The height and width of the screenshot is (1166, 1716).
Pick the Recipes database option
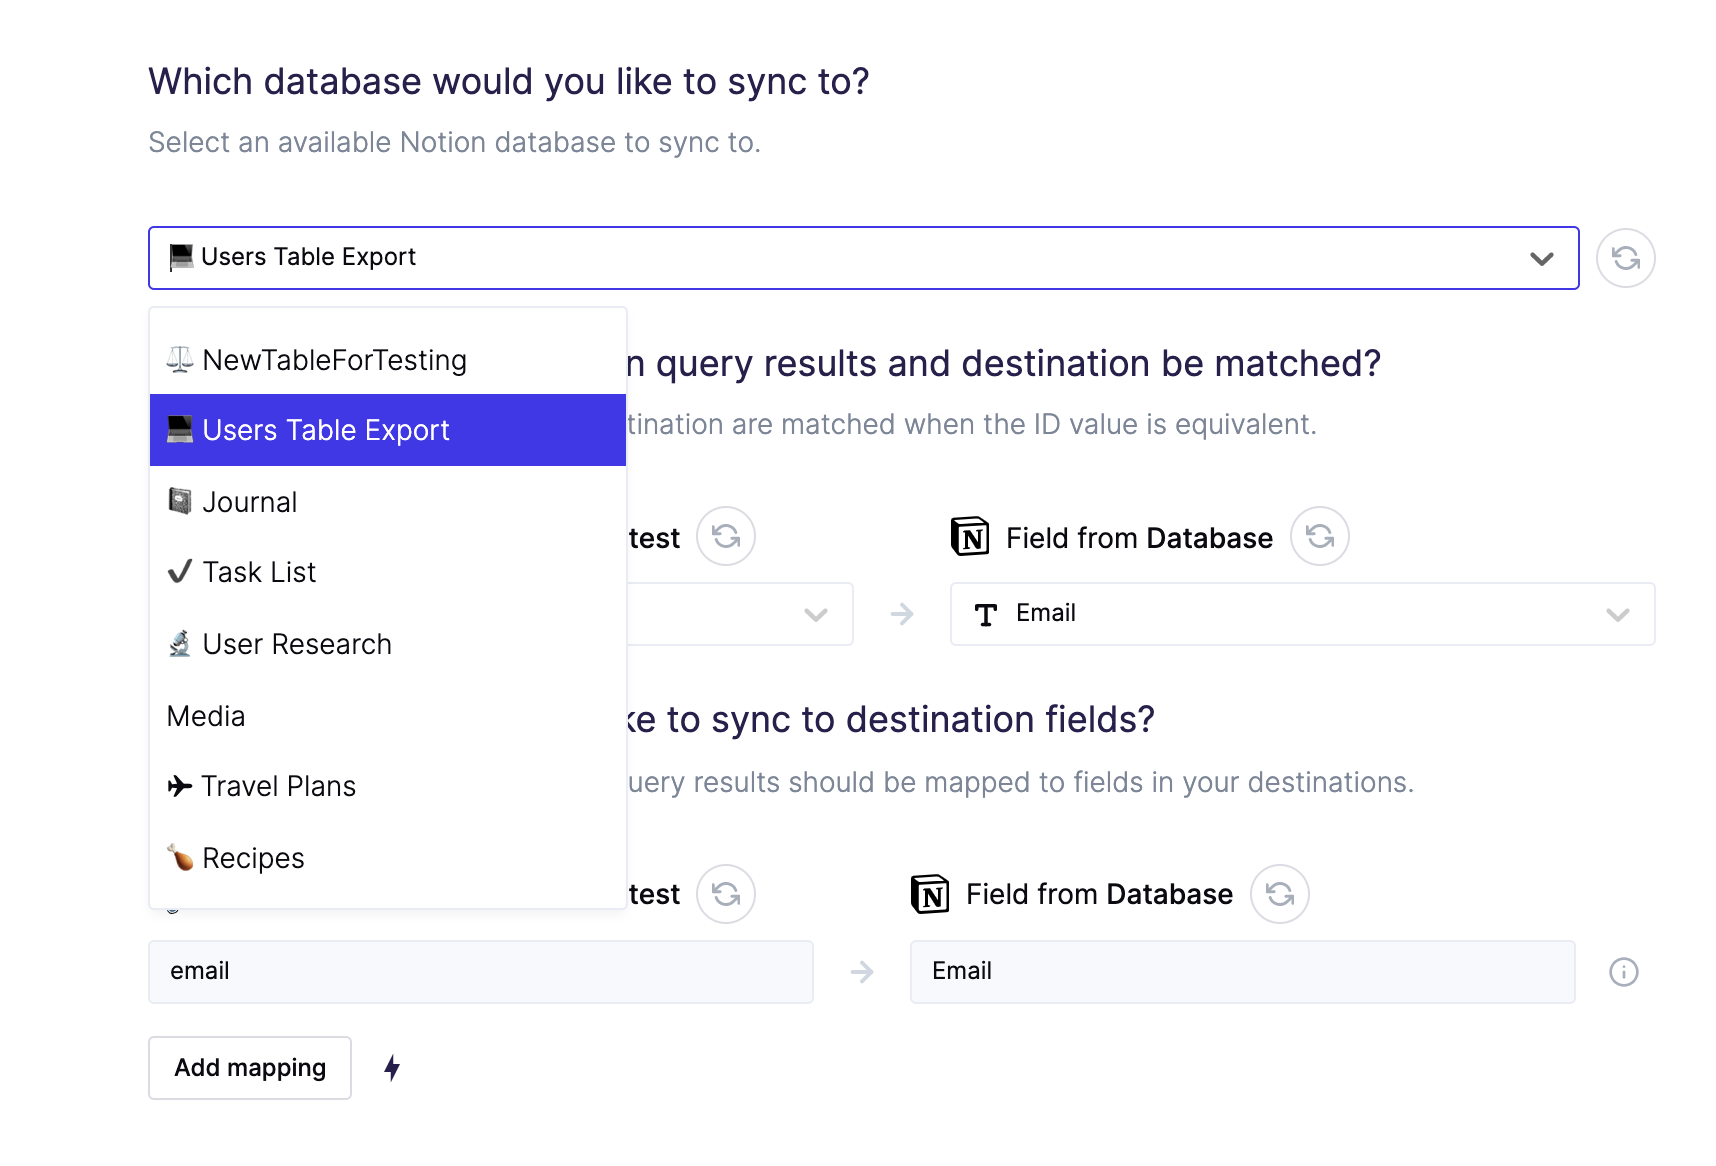388,858
